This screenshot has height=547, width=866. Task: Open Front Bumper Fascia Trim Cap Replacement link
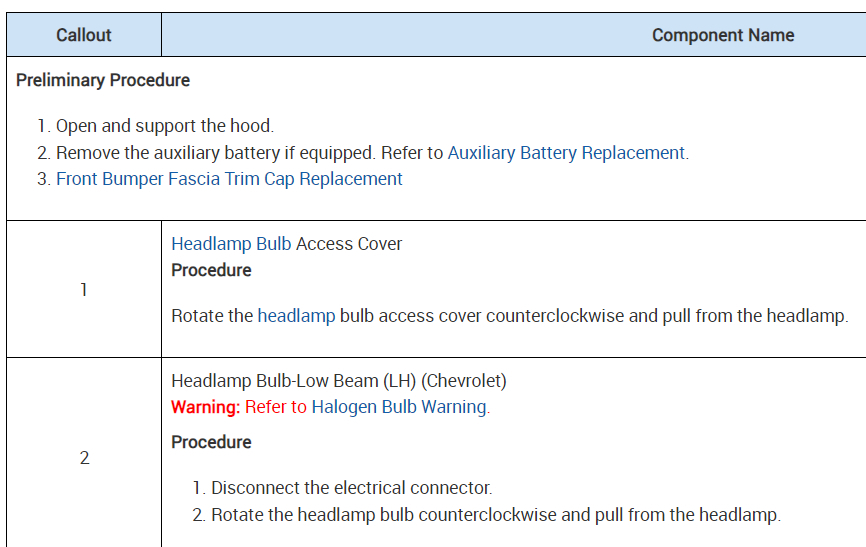(229, 179)
